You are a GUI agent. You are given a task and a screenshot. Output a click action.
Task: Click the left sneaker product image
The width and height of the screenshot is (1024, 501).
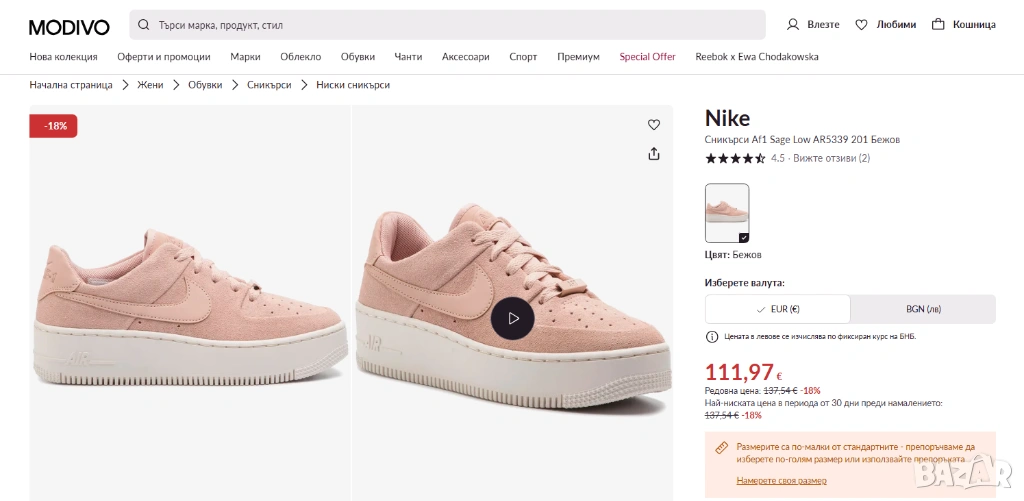click(190, 310)
